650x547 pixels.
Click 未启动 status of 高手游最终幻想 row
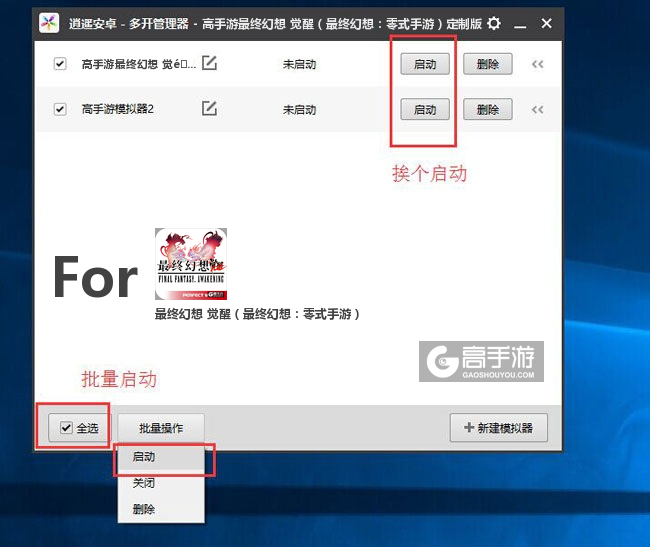pos(299,64)
